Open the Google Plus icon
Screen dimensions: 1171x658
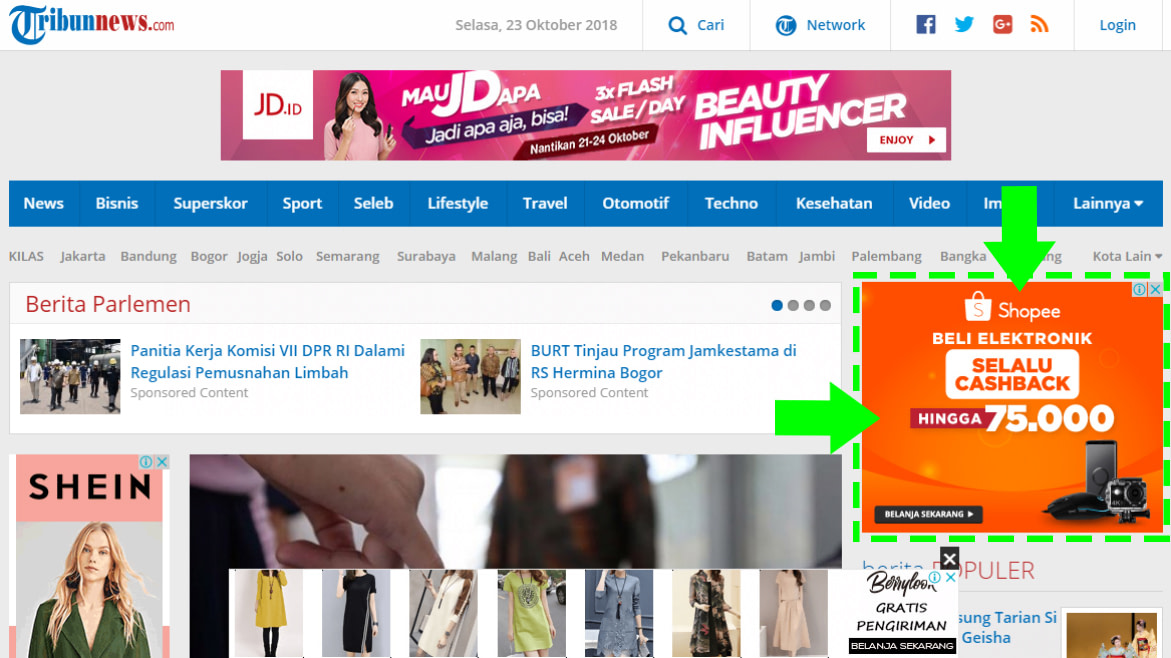[1002, 25]
